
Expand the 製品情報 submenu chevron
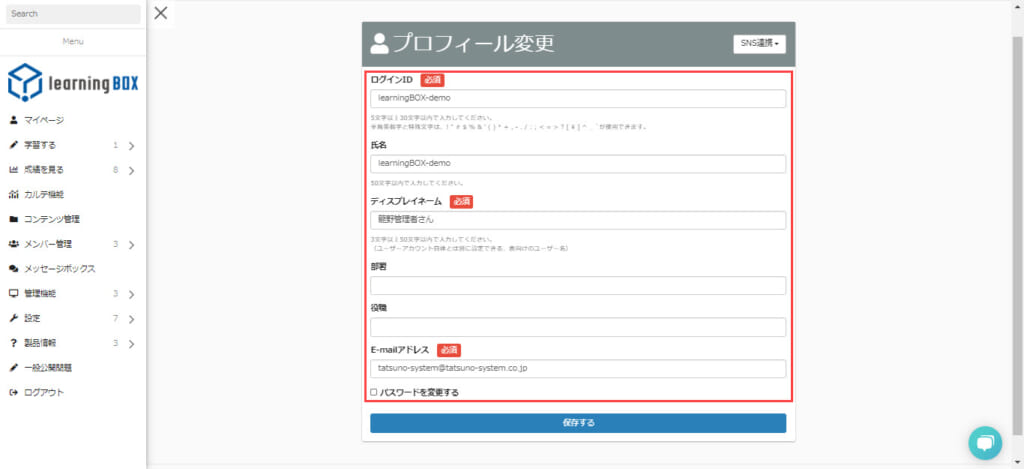(x=131, y=343)
